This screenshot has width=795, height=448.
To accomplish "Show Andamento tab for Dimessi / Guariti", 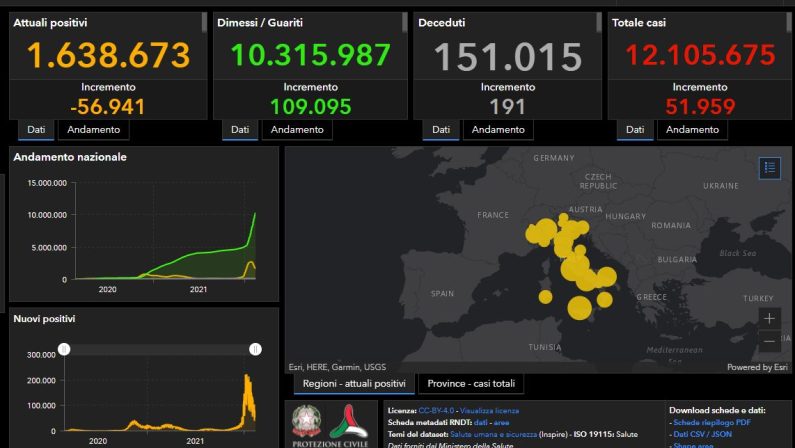I will [x=297, y=130].
